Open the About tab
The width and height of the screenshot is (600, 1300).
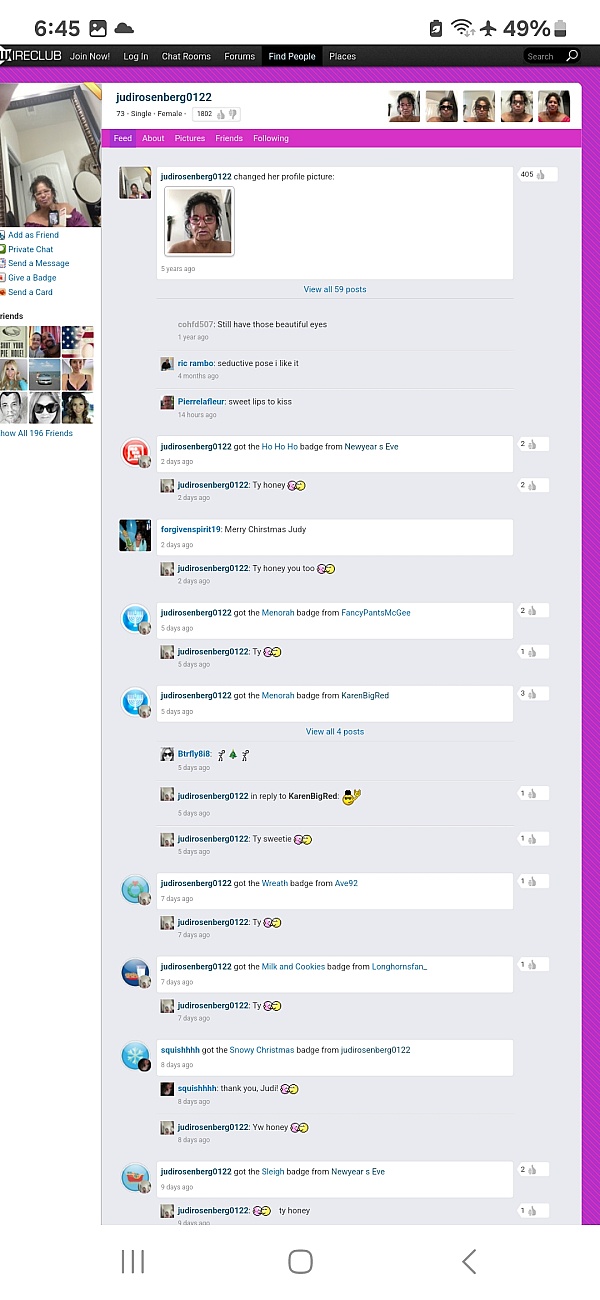(x=153, y=138)
